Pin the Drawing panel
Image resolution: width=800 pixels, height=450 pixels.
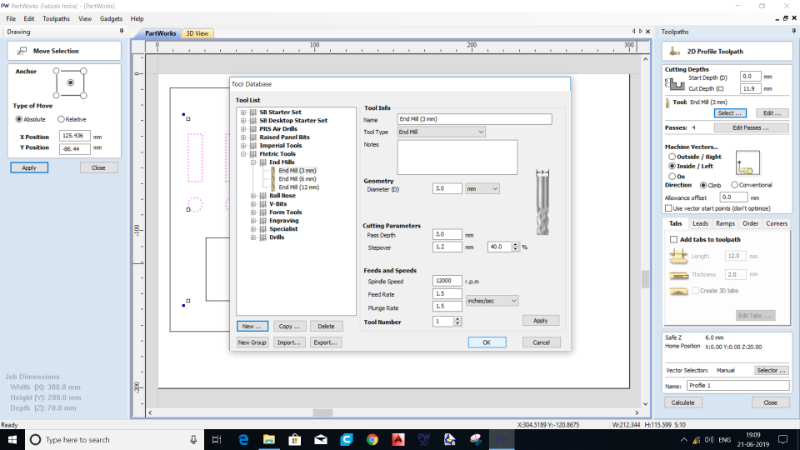click(x=121, y=31)
